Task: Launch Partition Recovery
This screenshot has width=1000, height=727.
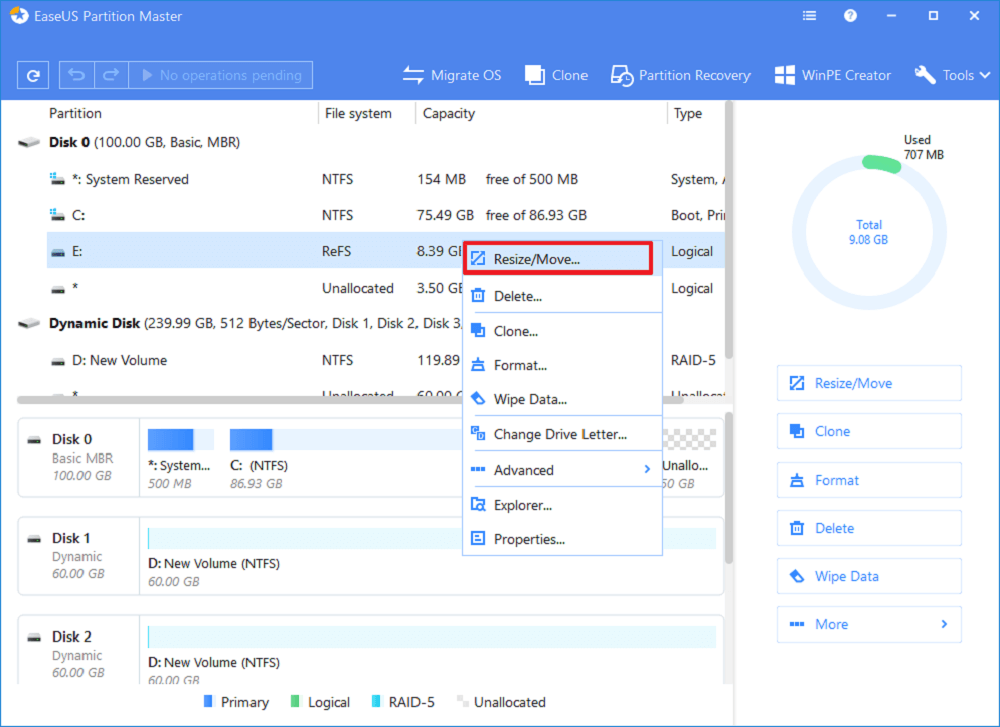Action: (x=680, y=75)
